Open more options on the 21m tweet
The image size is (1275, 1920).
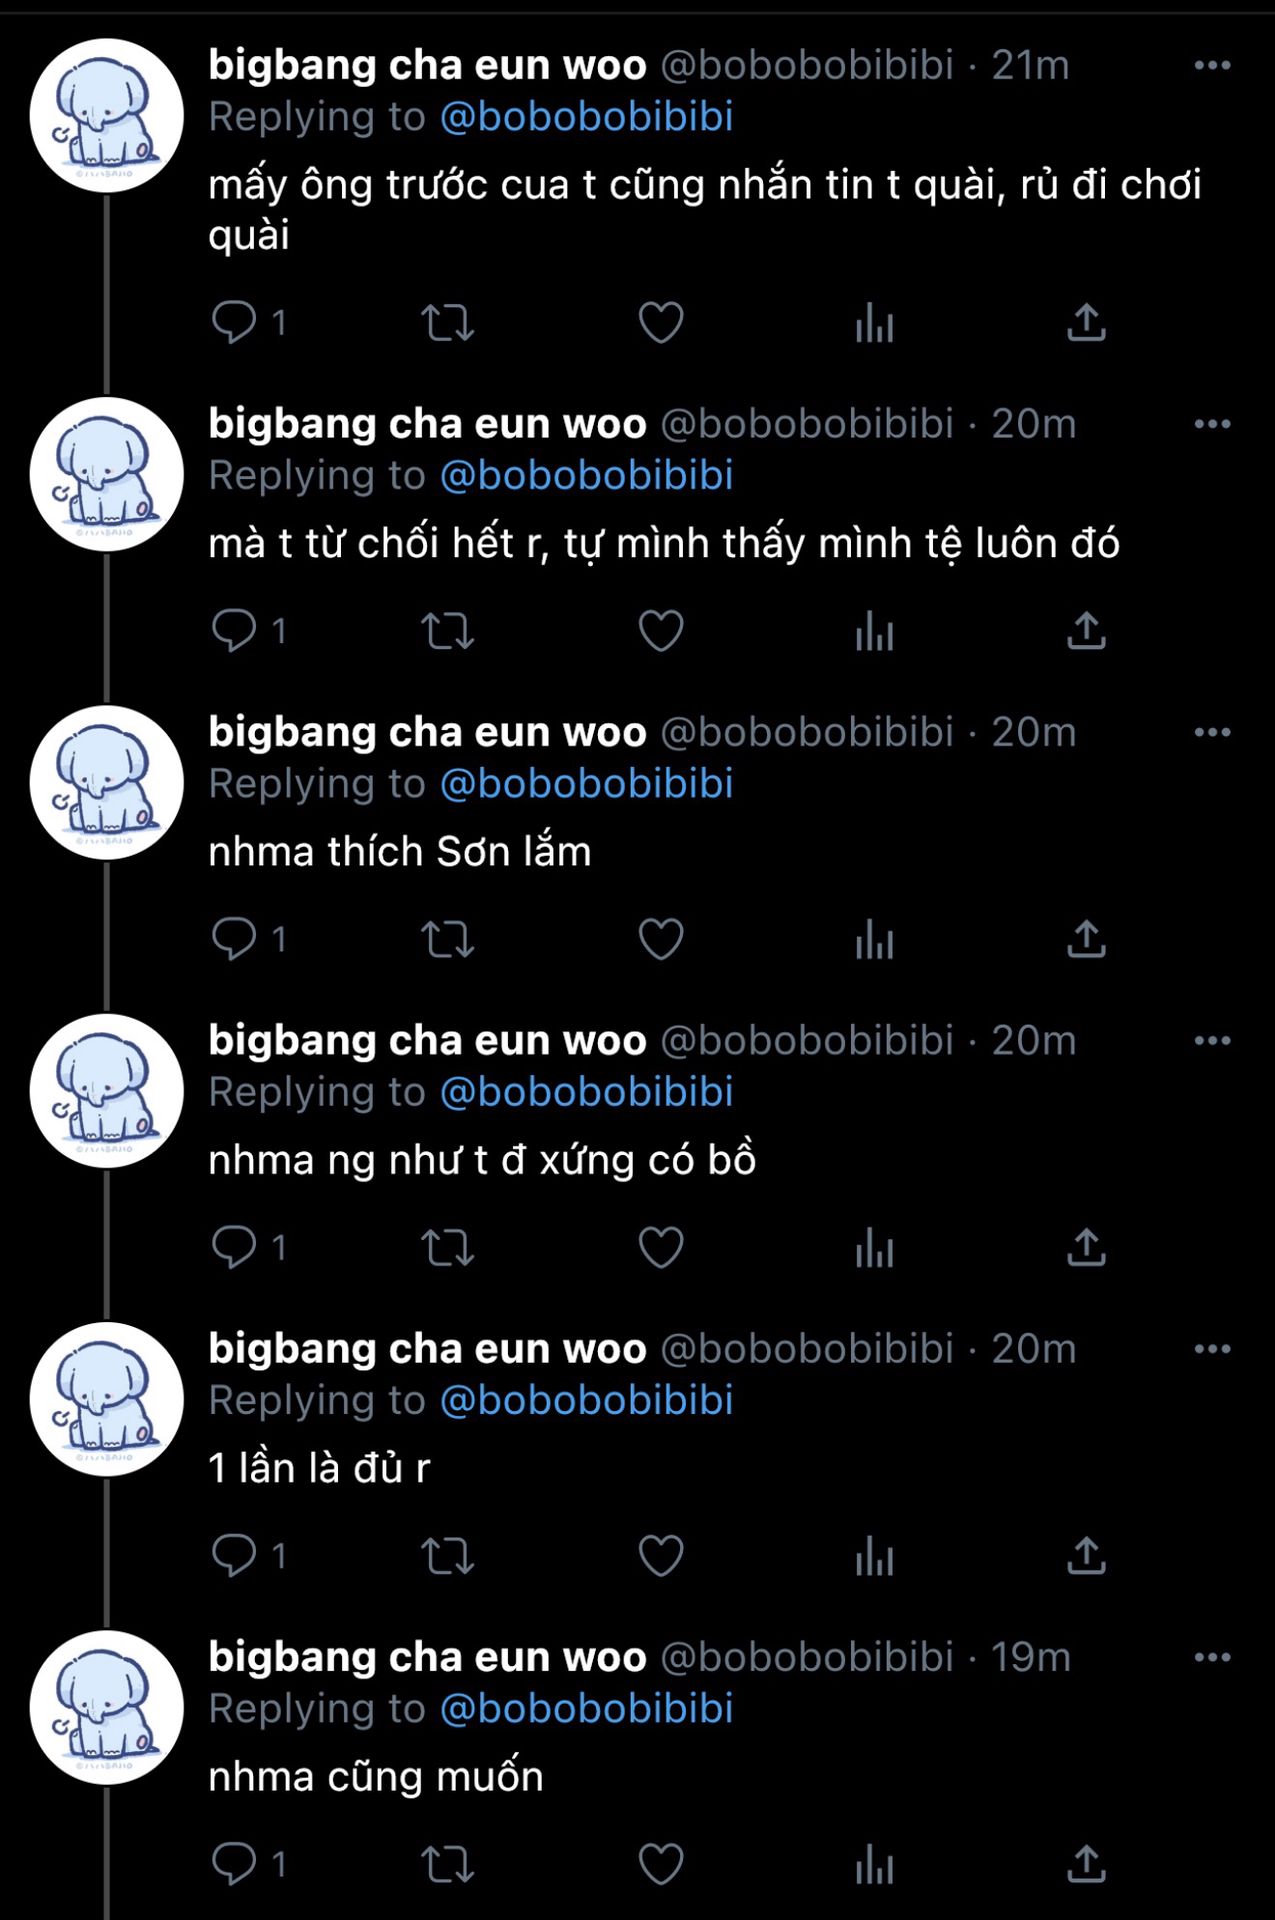(1212, 66)
